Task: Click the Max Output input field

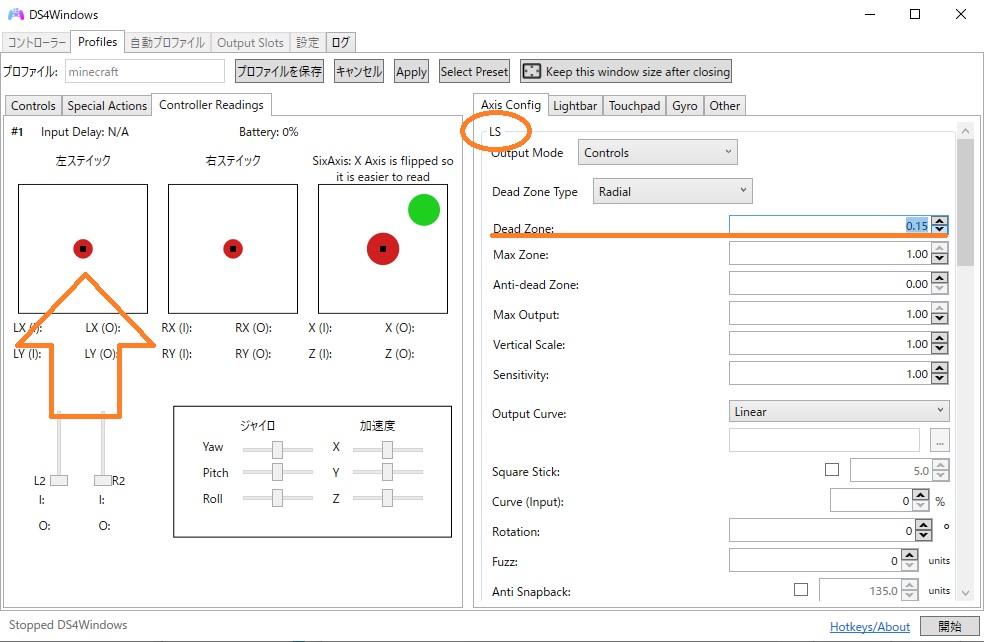Action: point(829,314)
